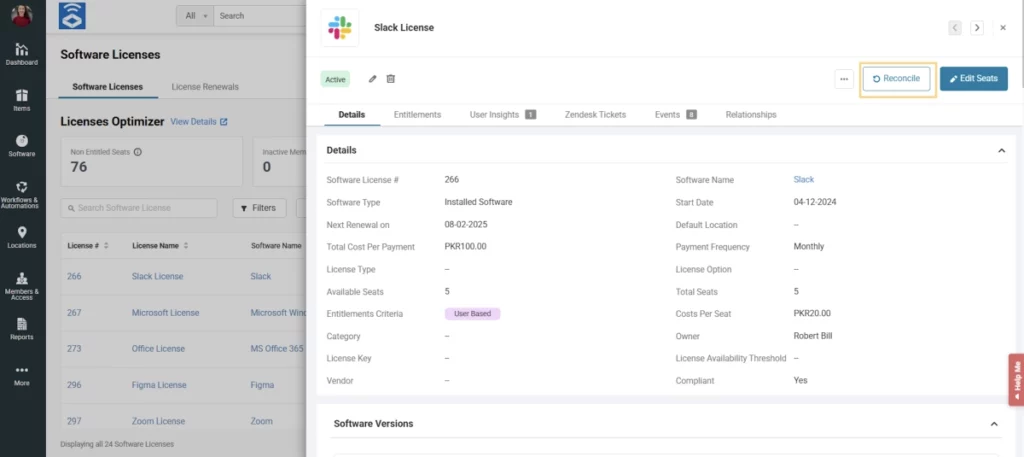The height and width of the screenshot is (457, 1024).
Task: Click the Reconcile button
Action: 897,79
